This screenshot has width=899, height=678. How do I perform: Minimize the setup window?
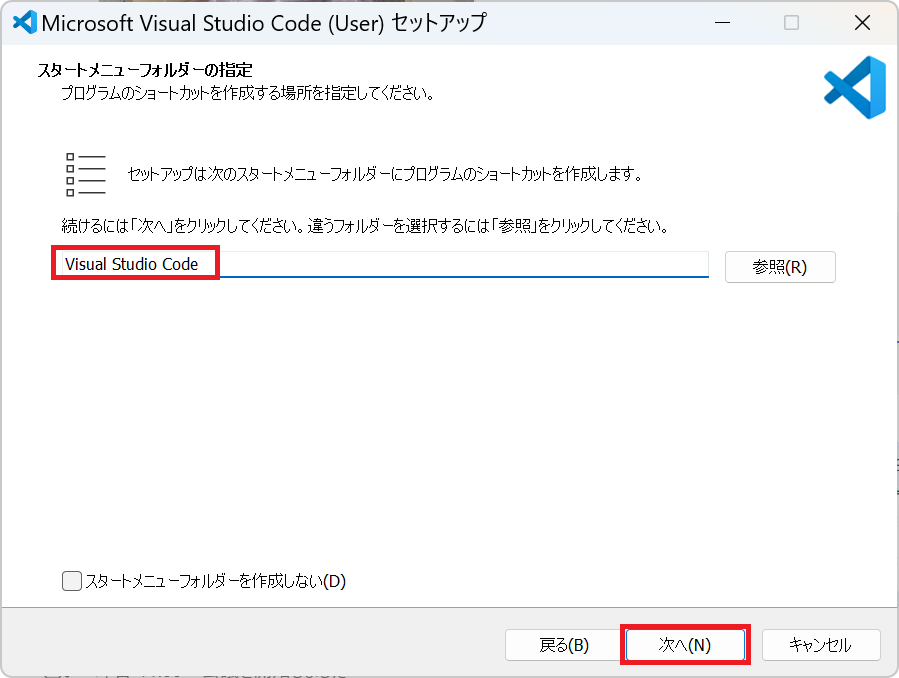[x=721, y=23]
